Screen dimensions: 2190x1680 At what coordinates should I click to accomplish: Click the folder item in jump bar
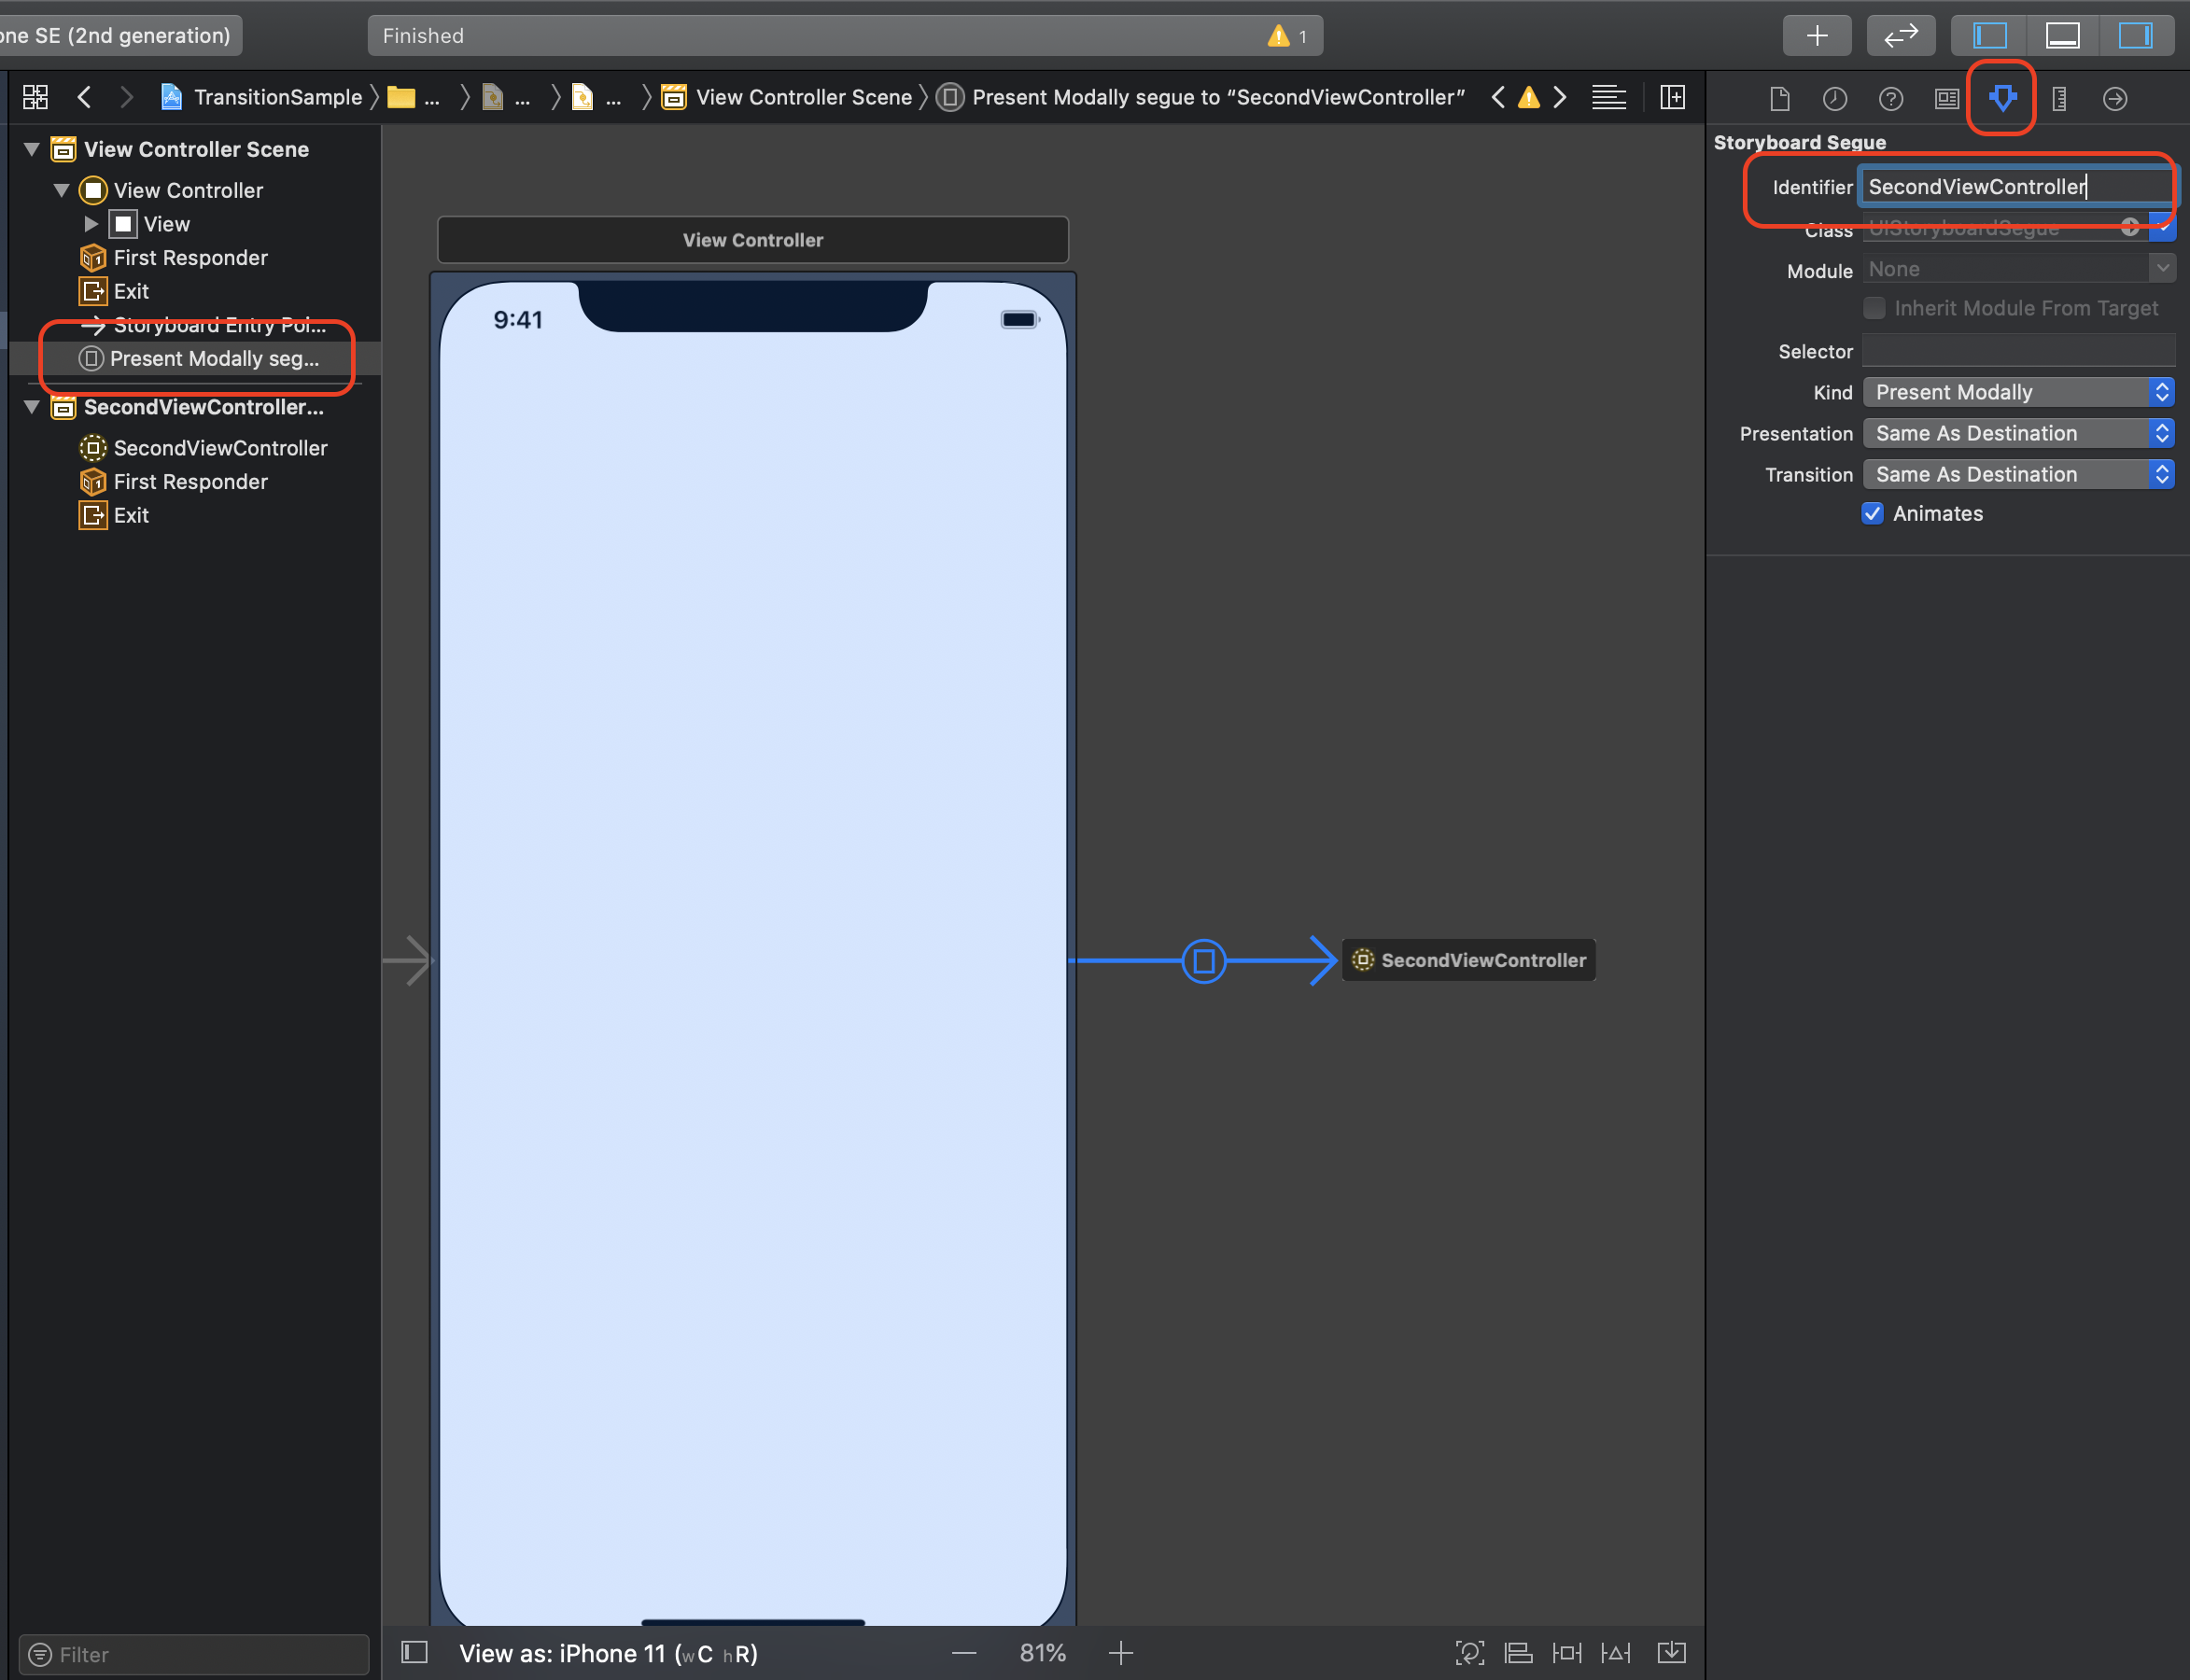click(413, 97)
